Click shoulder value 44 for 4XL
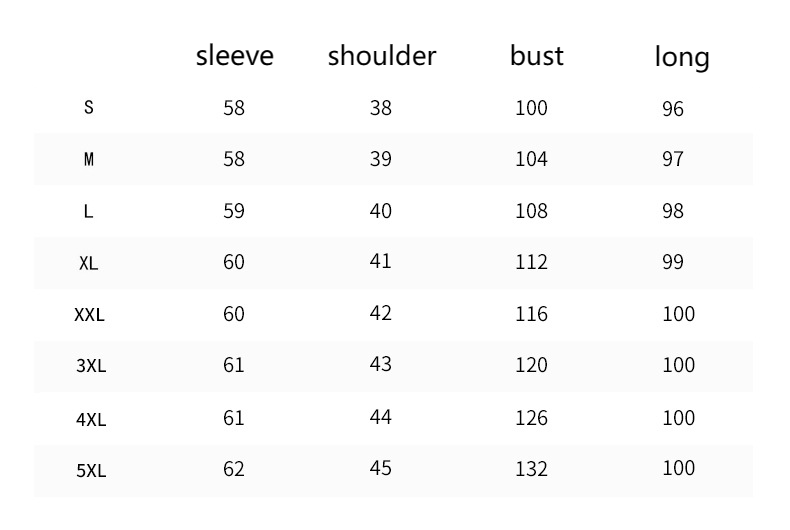 [380, 416]
